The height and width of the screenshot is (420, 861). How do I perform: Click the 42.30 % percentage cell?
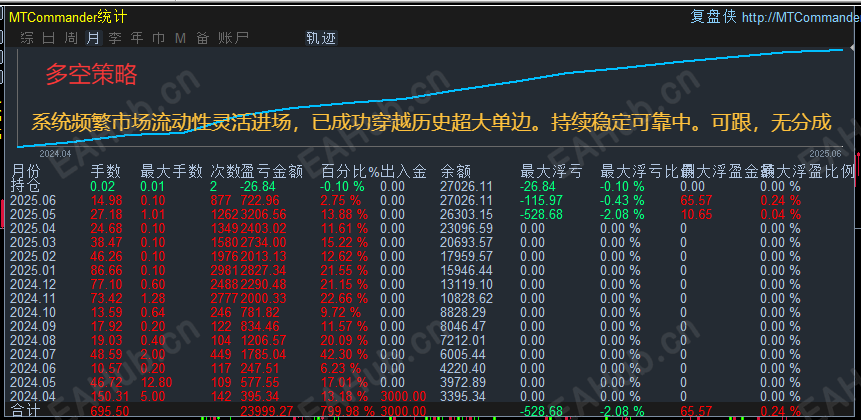click(344, 354)
